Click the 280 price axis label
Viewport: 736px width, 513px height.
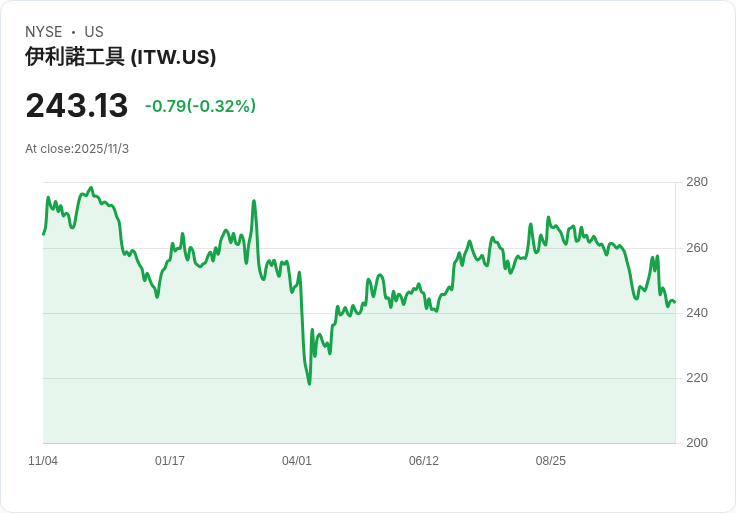[x=697, y=182]
